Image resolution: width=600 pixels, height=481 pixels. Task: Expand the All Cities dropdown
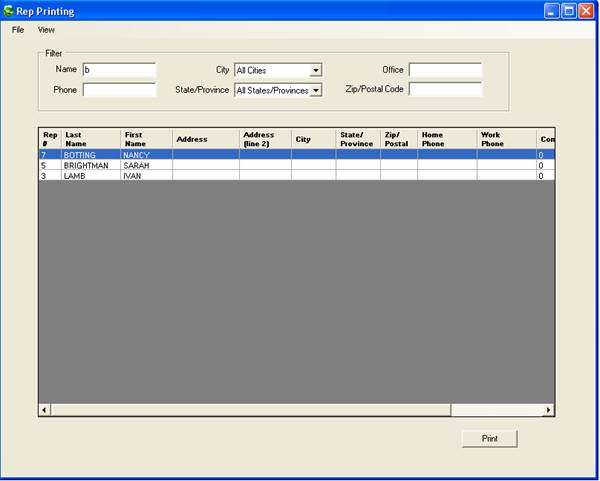[315, 70]
